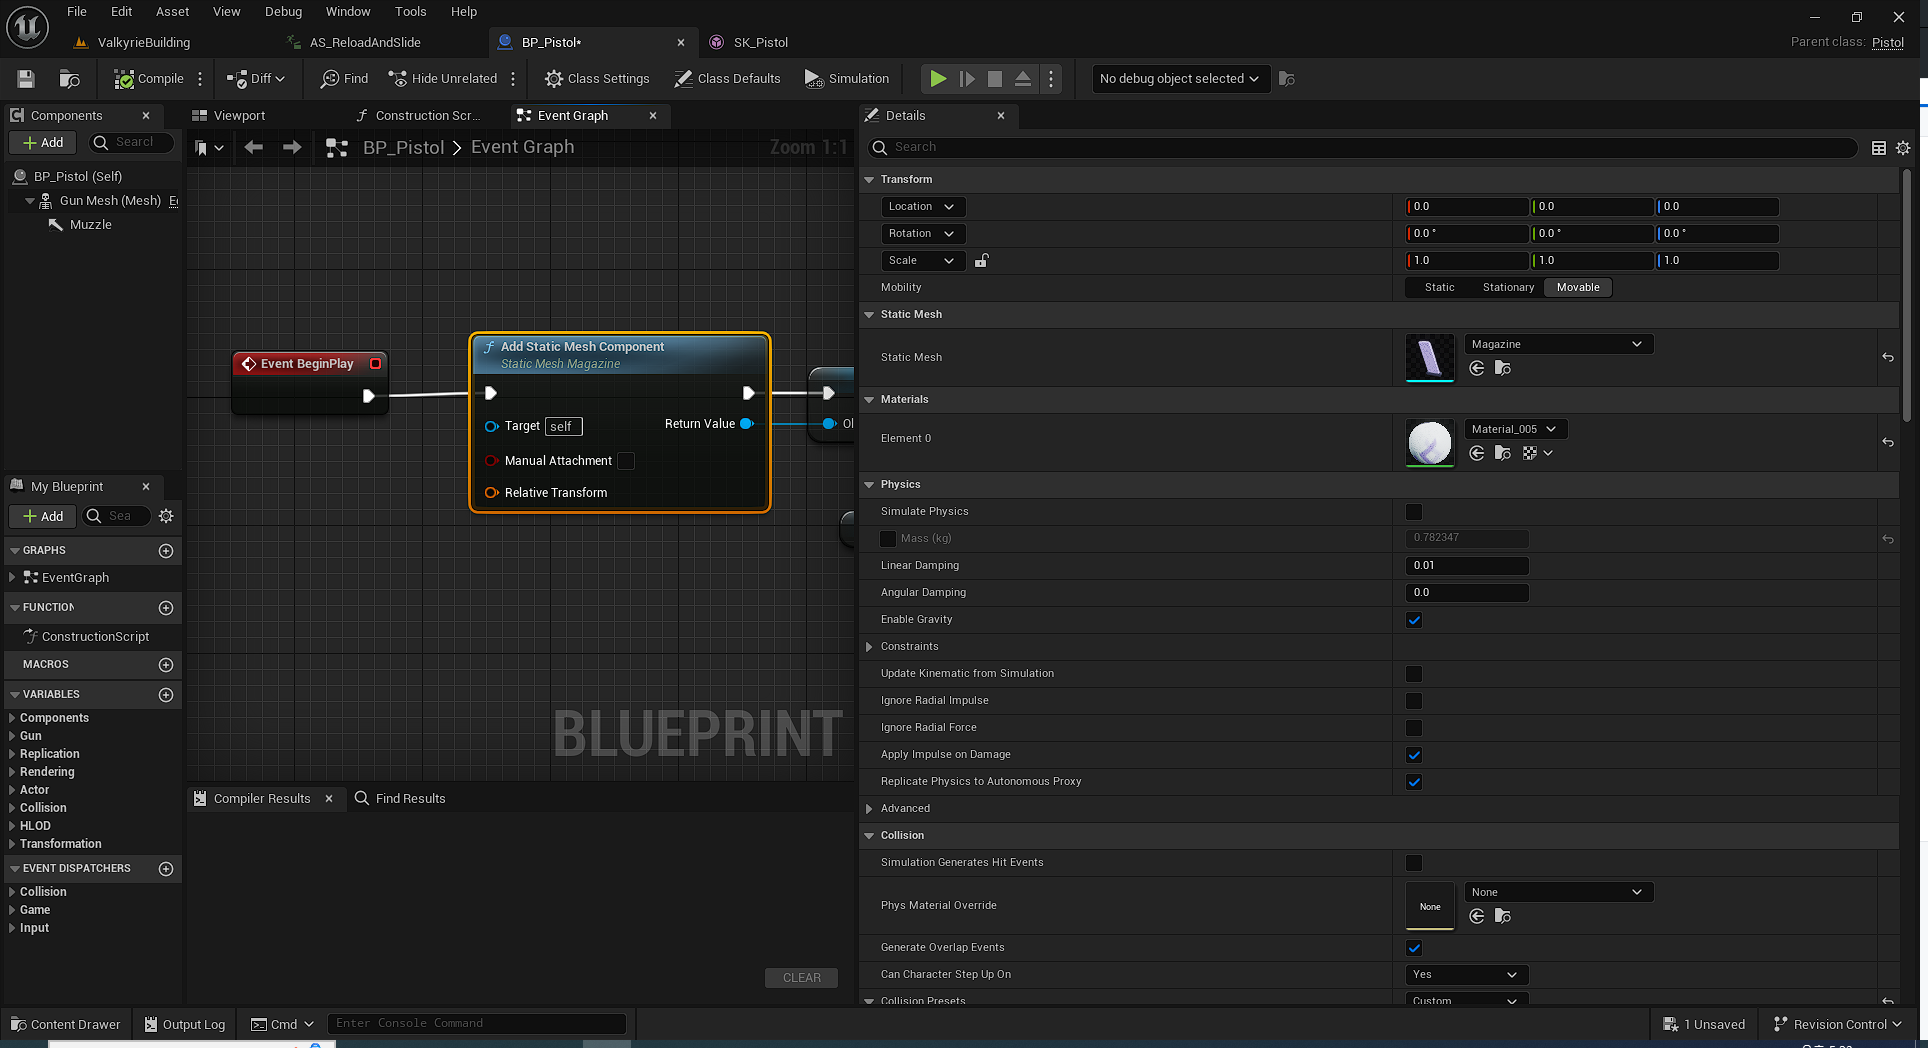Toggle Ignore Radial Impulse checkbox
This screenshot has width=1928, height=1048.
(x=1414, y=701)
